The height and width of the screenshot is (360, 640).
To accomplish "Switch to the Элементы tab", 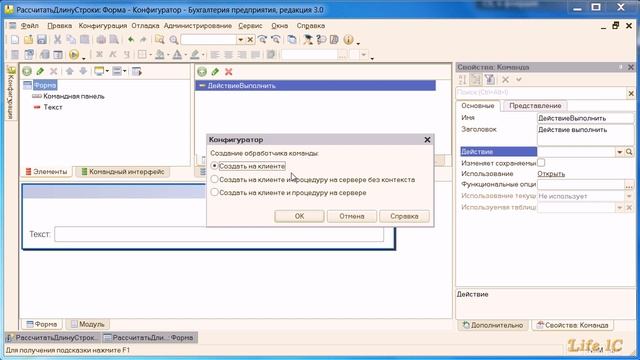I will pyautogui.click(x=46, y=172).
